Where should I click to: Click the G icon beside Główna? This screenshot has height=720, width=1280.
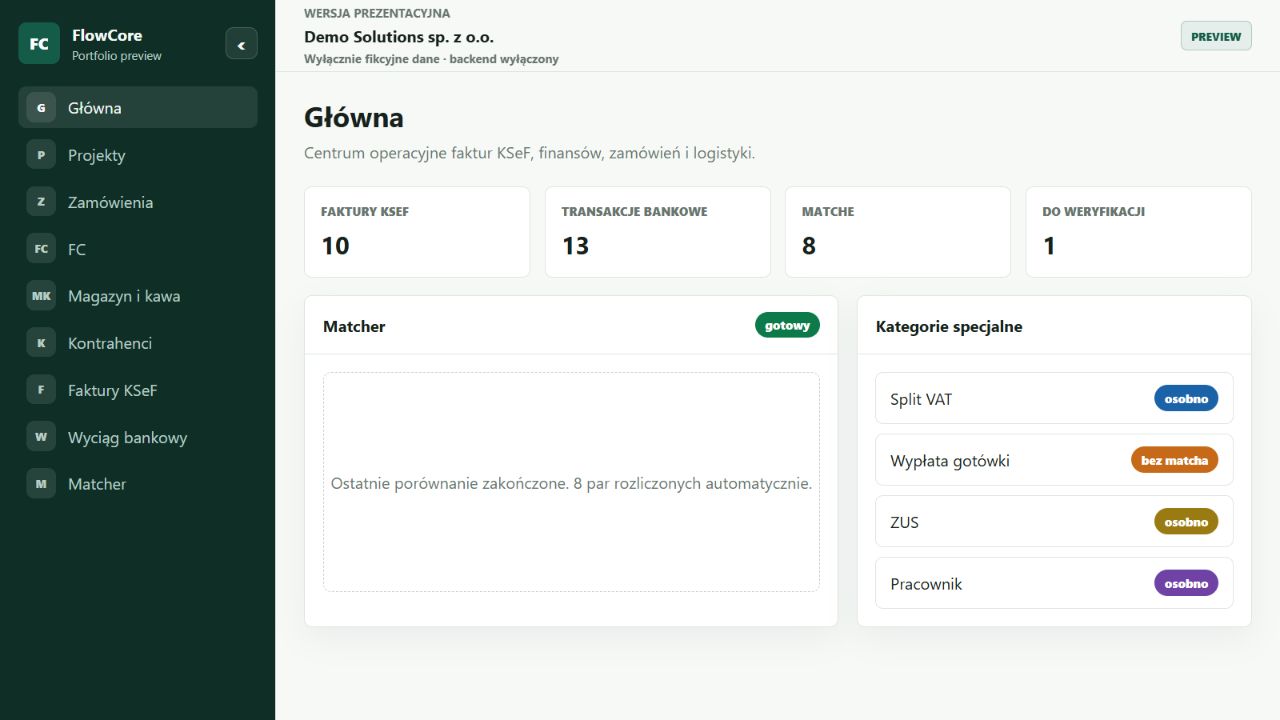(x=41, y=108)
